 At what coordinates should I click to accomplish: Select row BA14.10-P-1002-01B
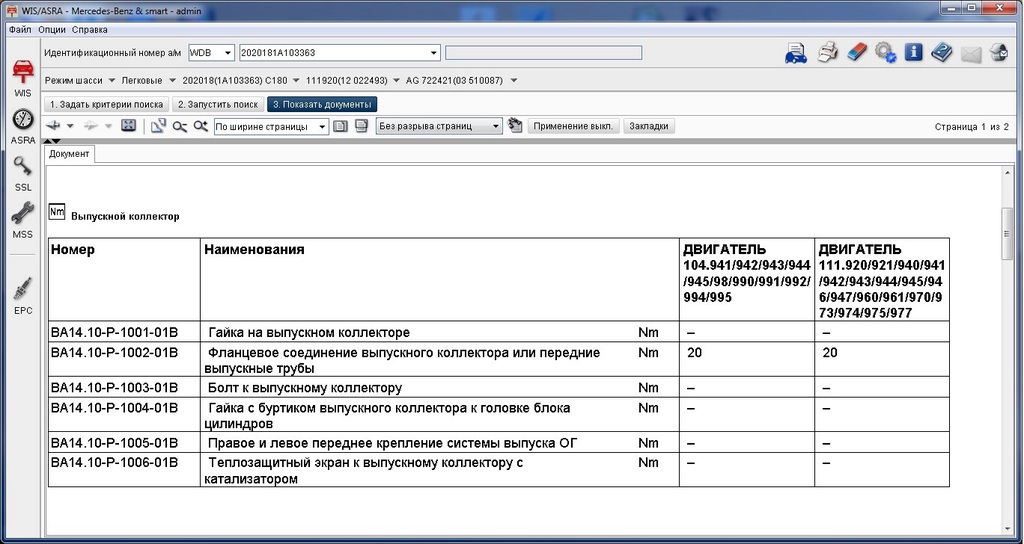pos(499,360)
